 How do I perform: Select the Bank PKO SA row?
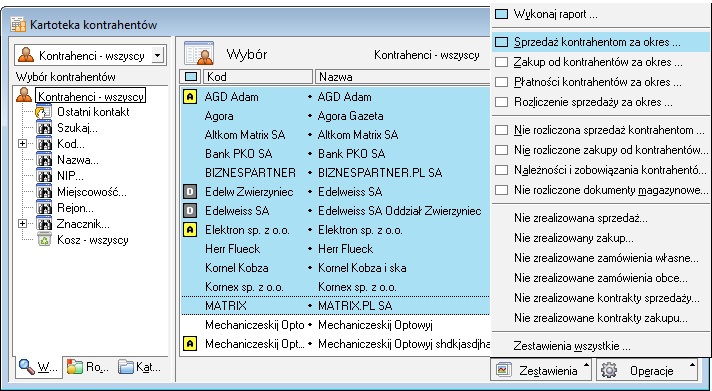coord(336,154)
